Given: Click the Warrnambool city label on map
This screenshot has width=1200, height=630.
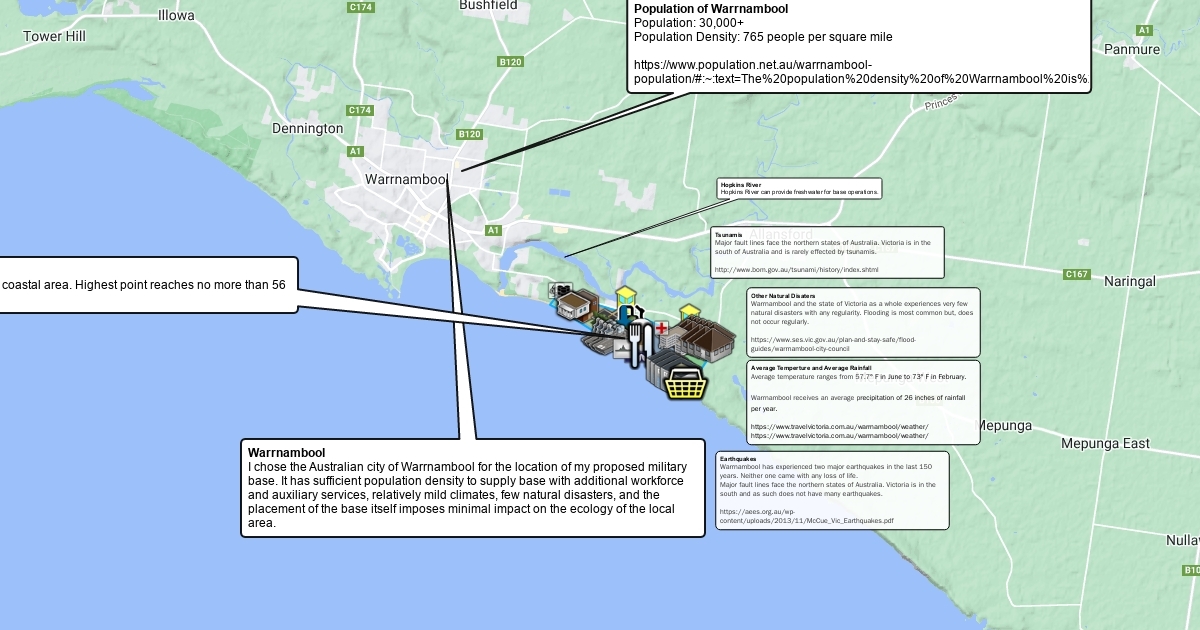Looking at the screenshot, I should [406, 179].
